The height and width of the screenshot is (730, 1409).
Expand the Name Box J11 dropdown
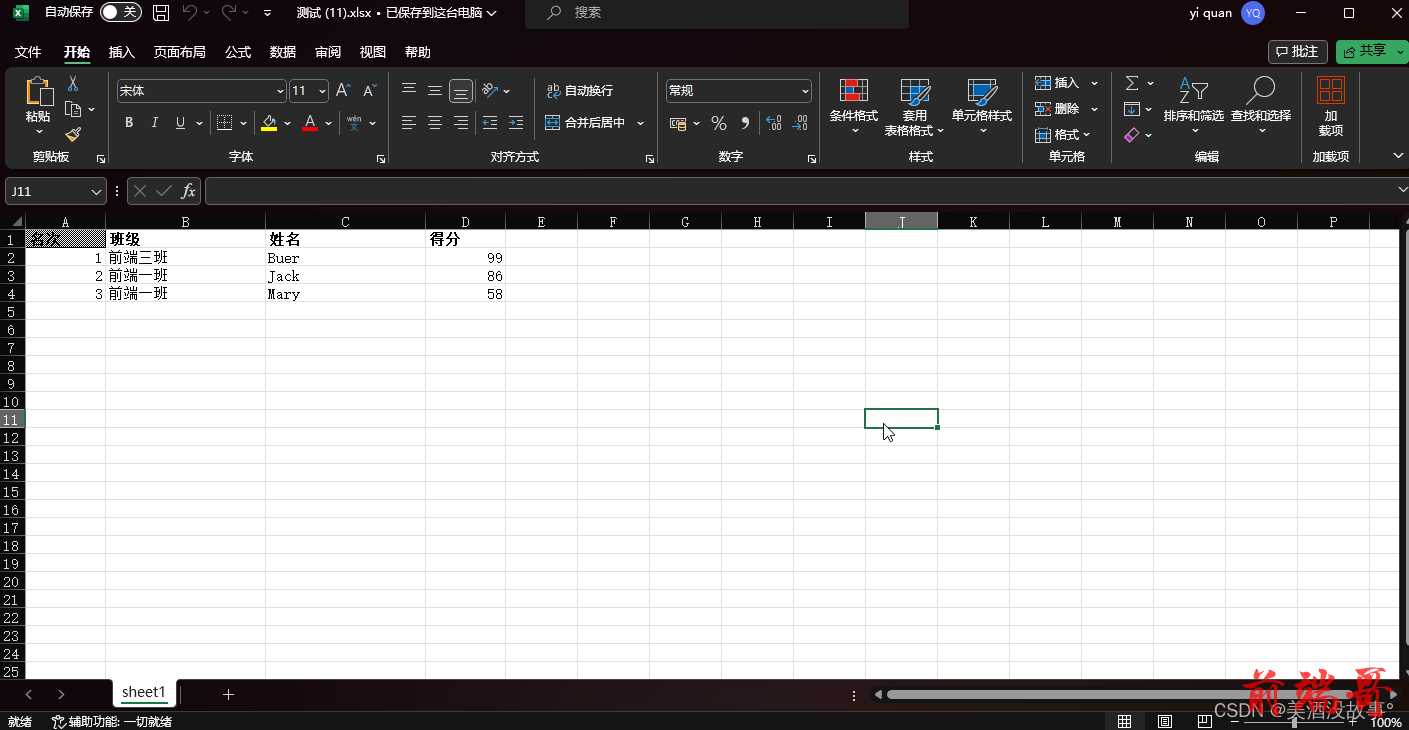97,191
